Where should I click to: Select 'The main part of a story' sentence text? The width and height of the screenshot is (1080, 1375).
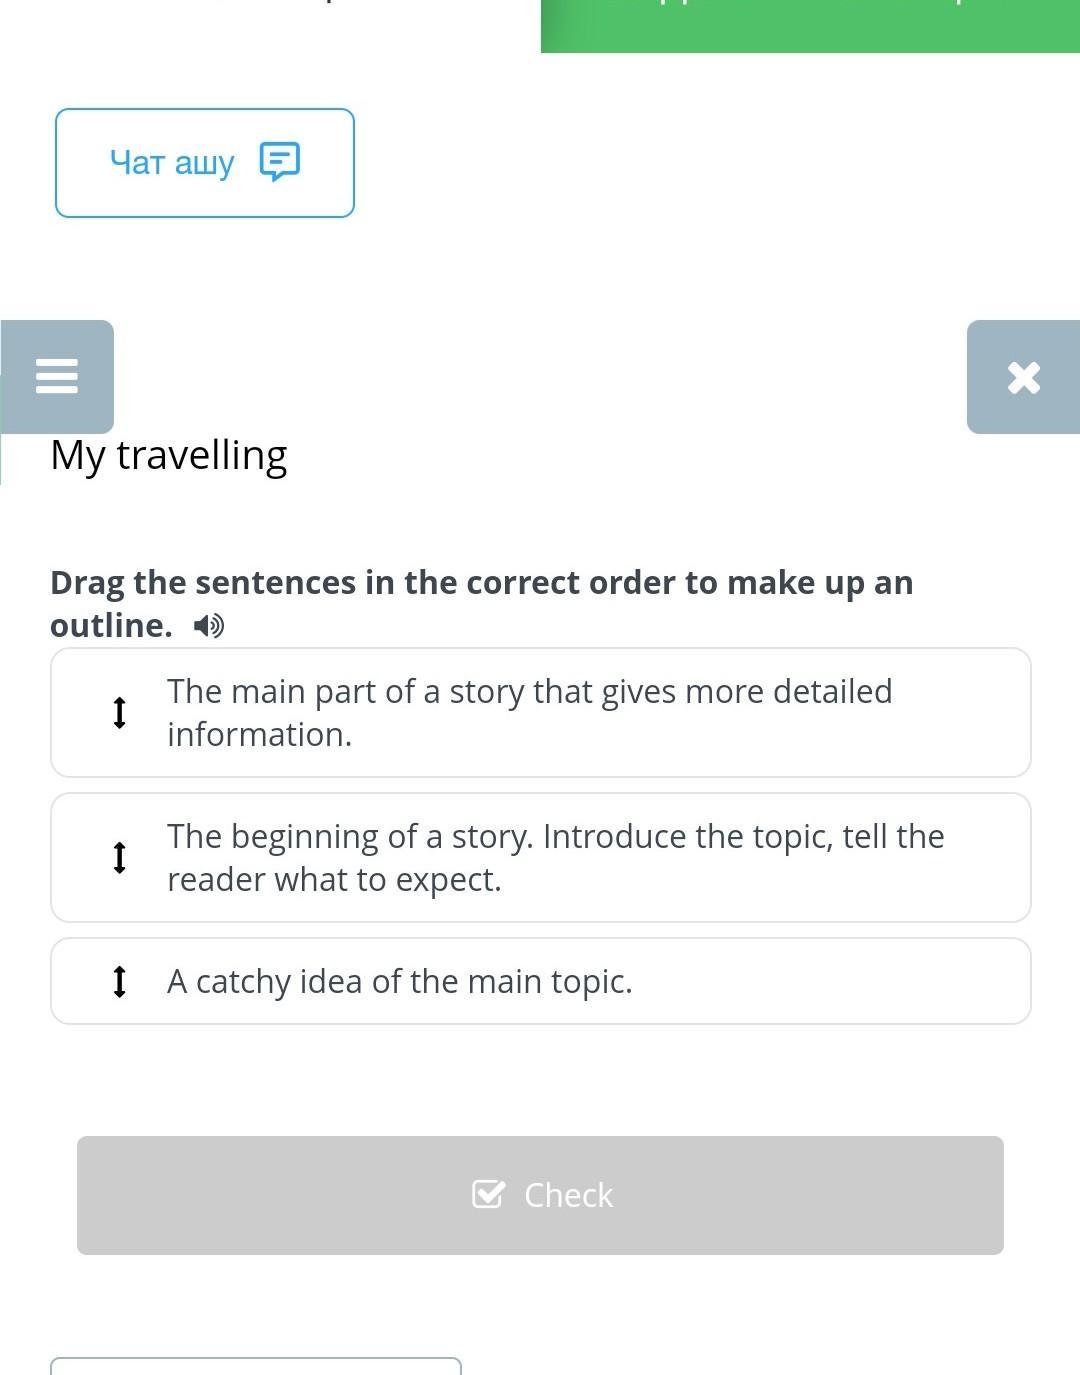pos(529,712)
